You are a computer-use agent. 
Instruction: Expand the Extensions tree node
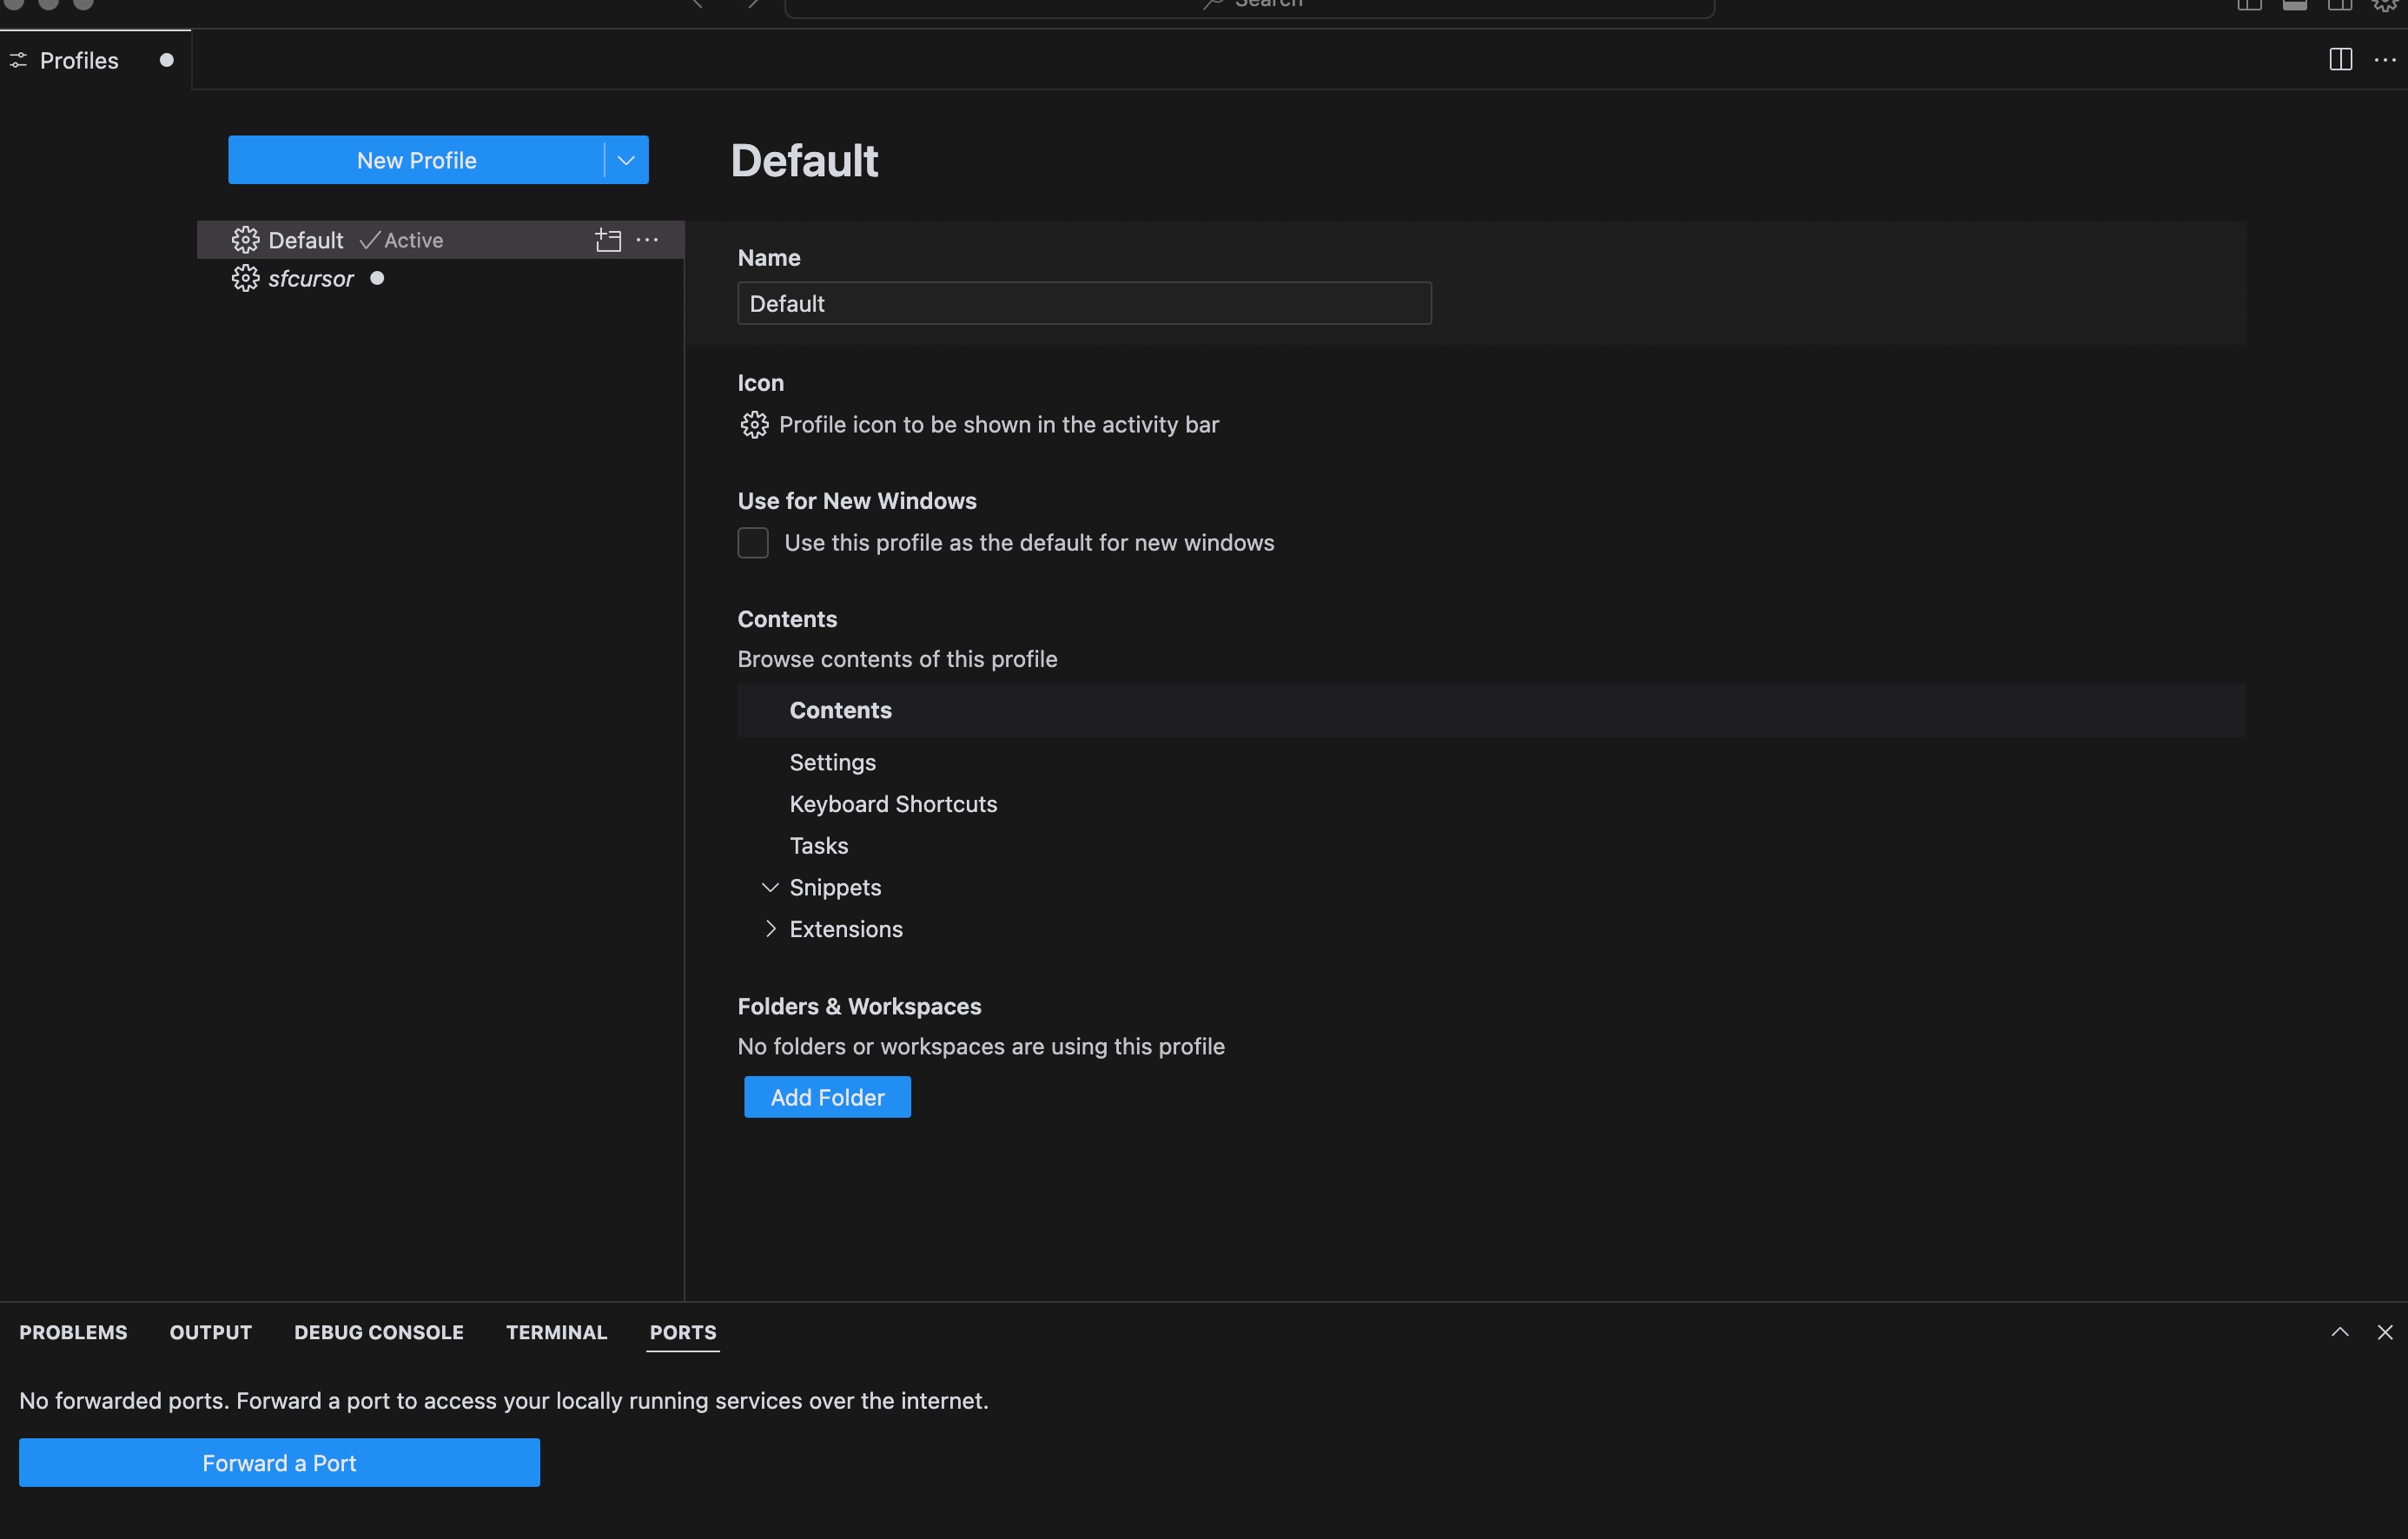[x=769, y=930]
